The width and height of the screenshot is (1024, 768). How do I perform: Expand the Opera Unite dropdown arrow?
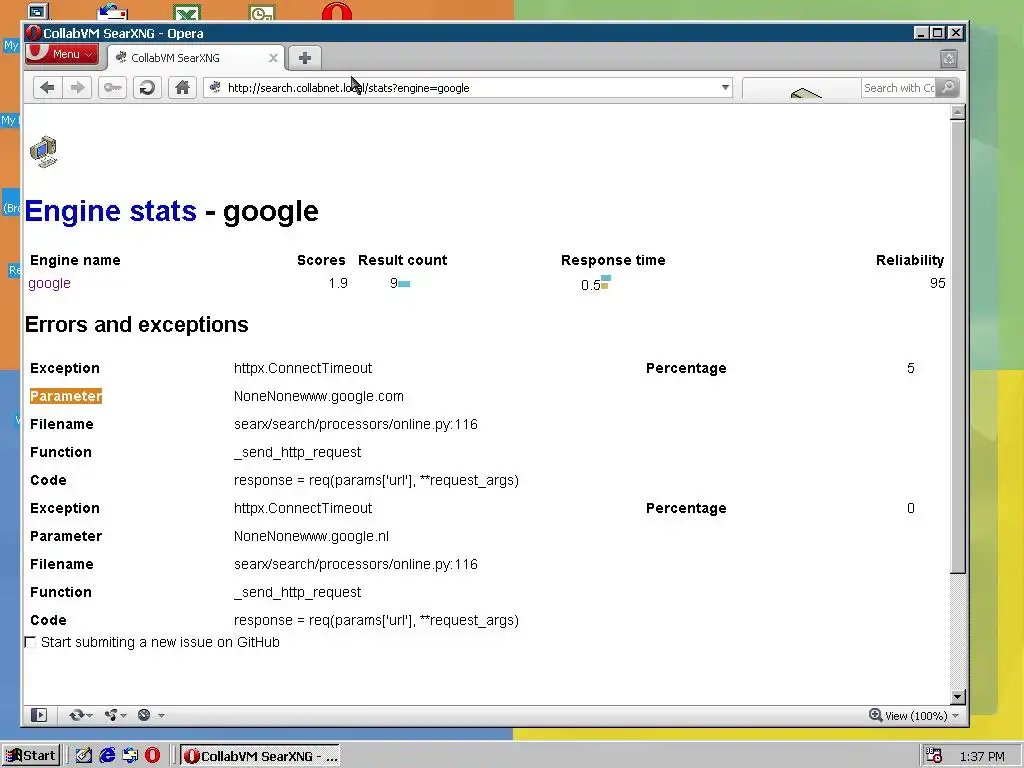123,716
